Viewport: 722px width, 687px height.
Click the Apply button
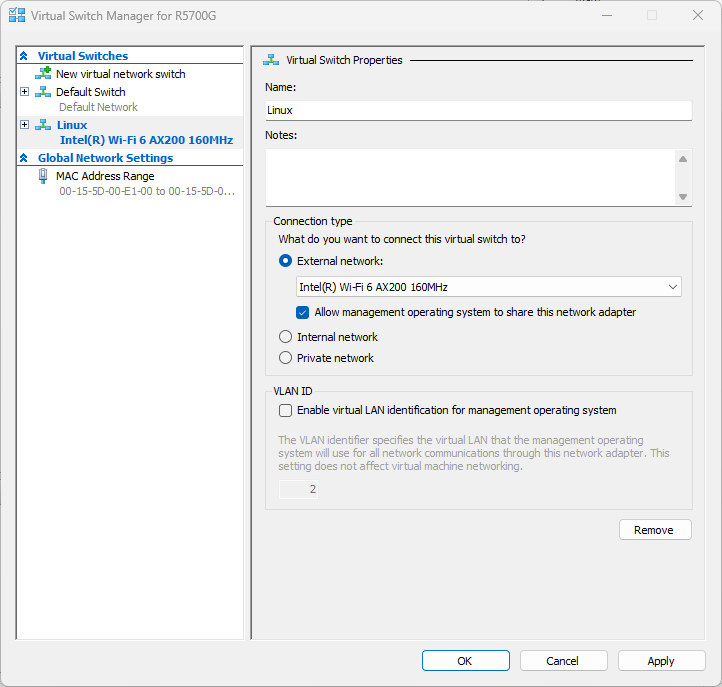point(661,661)
